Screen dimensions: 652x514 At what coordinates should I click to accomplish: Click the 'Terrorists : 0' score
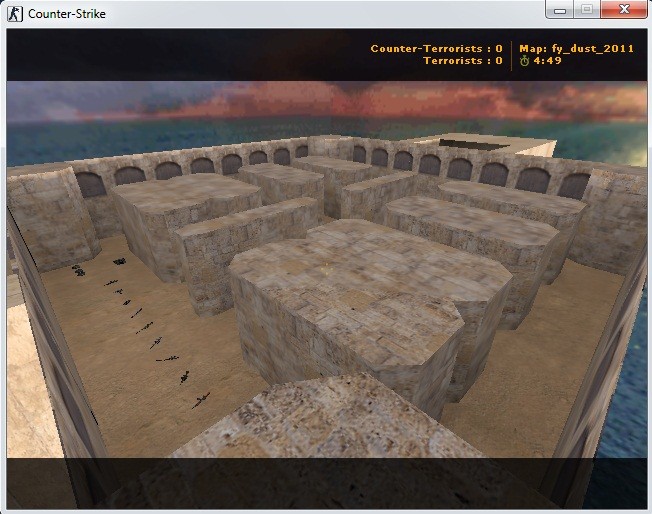click(x=463, y=61)
